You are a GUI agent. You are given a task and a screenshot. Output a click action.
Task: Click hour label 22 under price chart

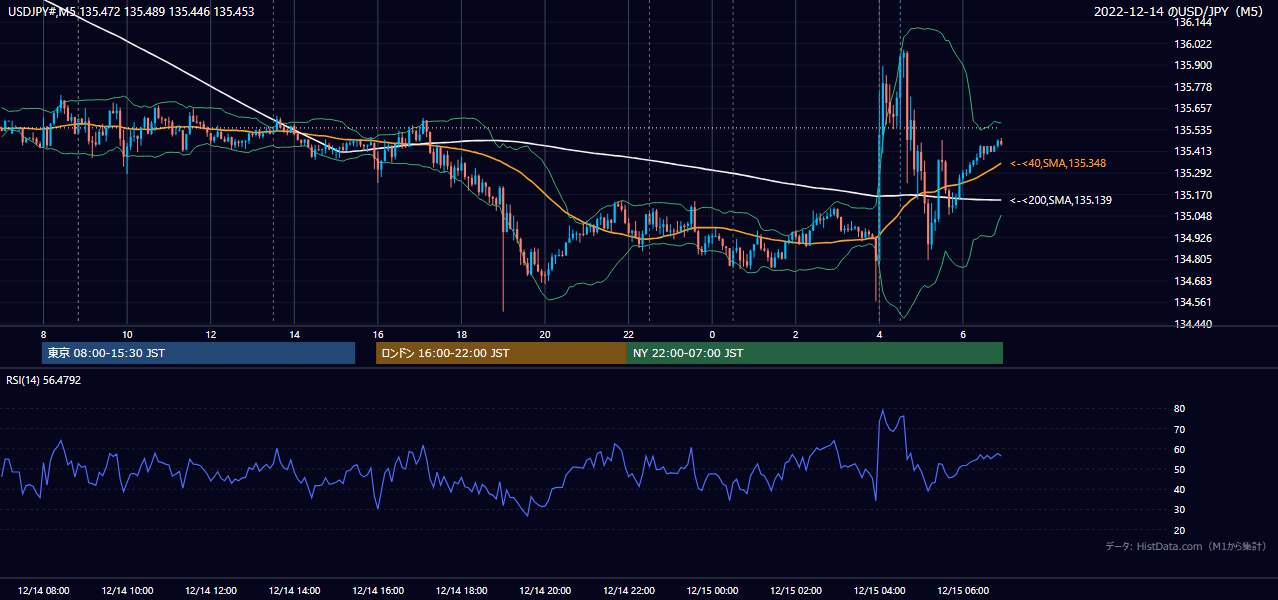tap(628, 334)
